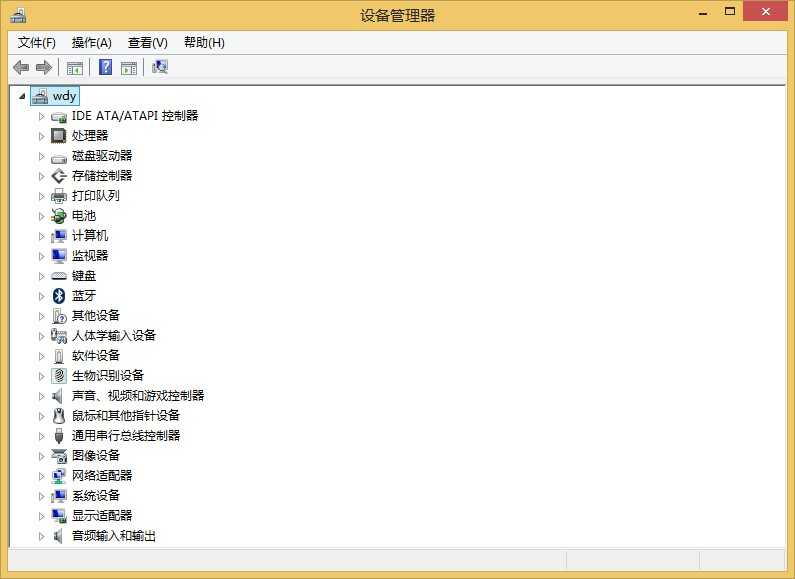
Task: Click the fingerprint icon beside 生物识别设备
Action: point(59,376)
